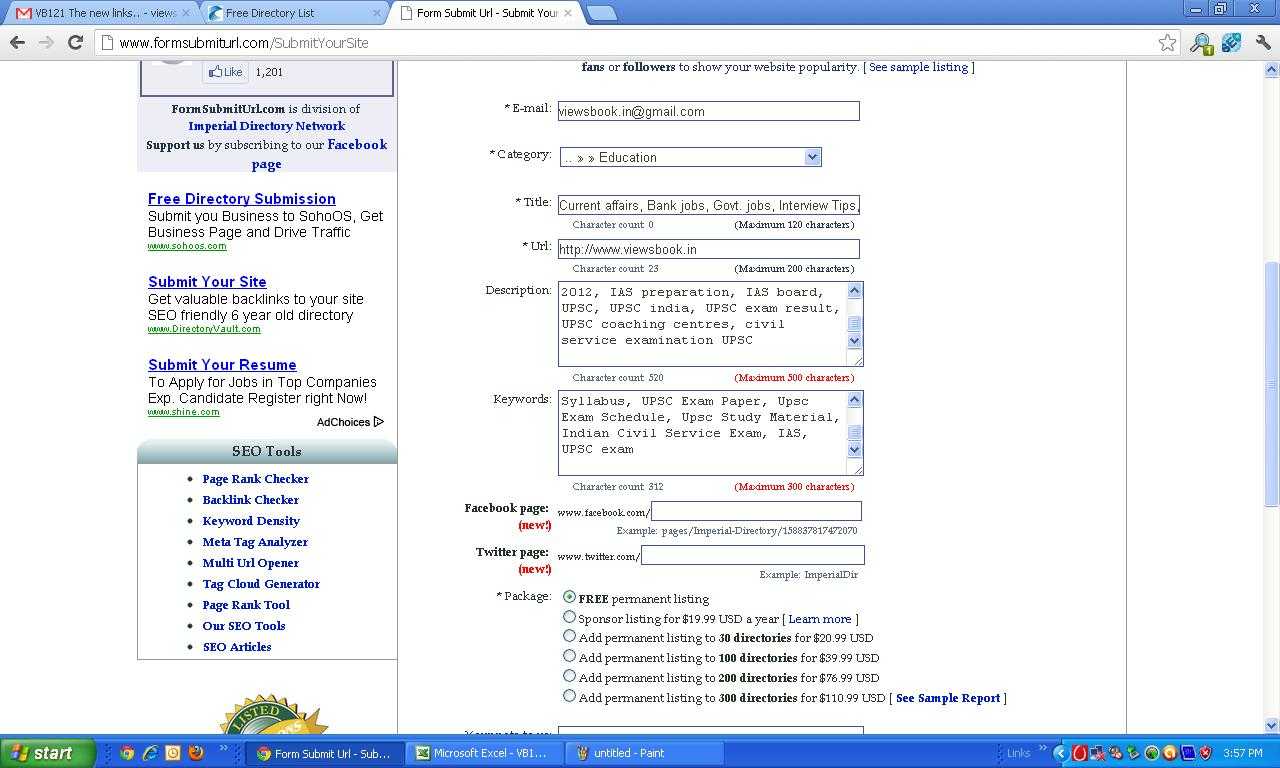Image resolution: width=1280 pixels, height=768 pixels.
Task: Show hidden system tray icons arrow
Action: (1061, 753)
